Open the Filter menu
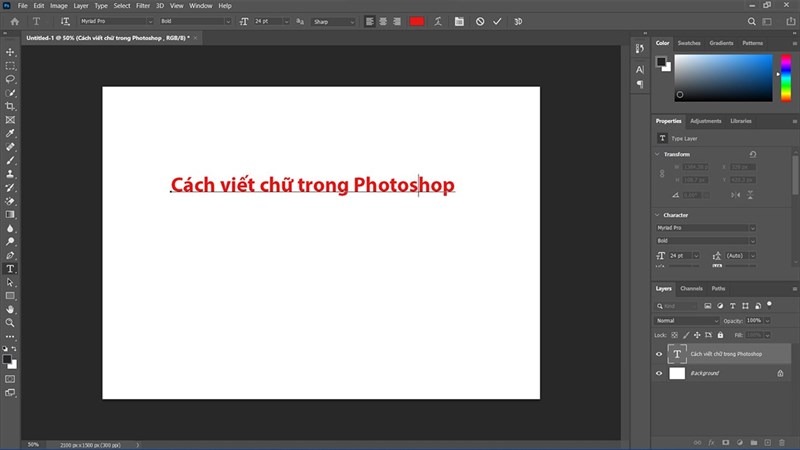This screenshot has height=450, width=800. click(143, 6)
